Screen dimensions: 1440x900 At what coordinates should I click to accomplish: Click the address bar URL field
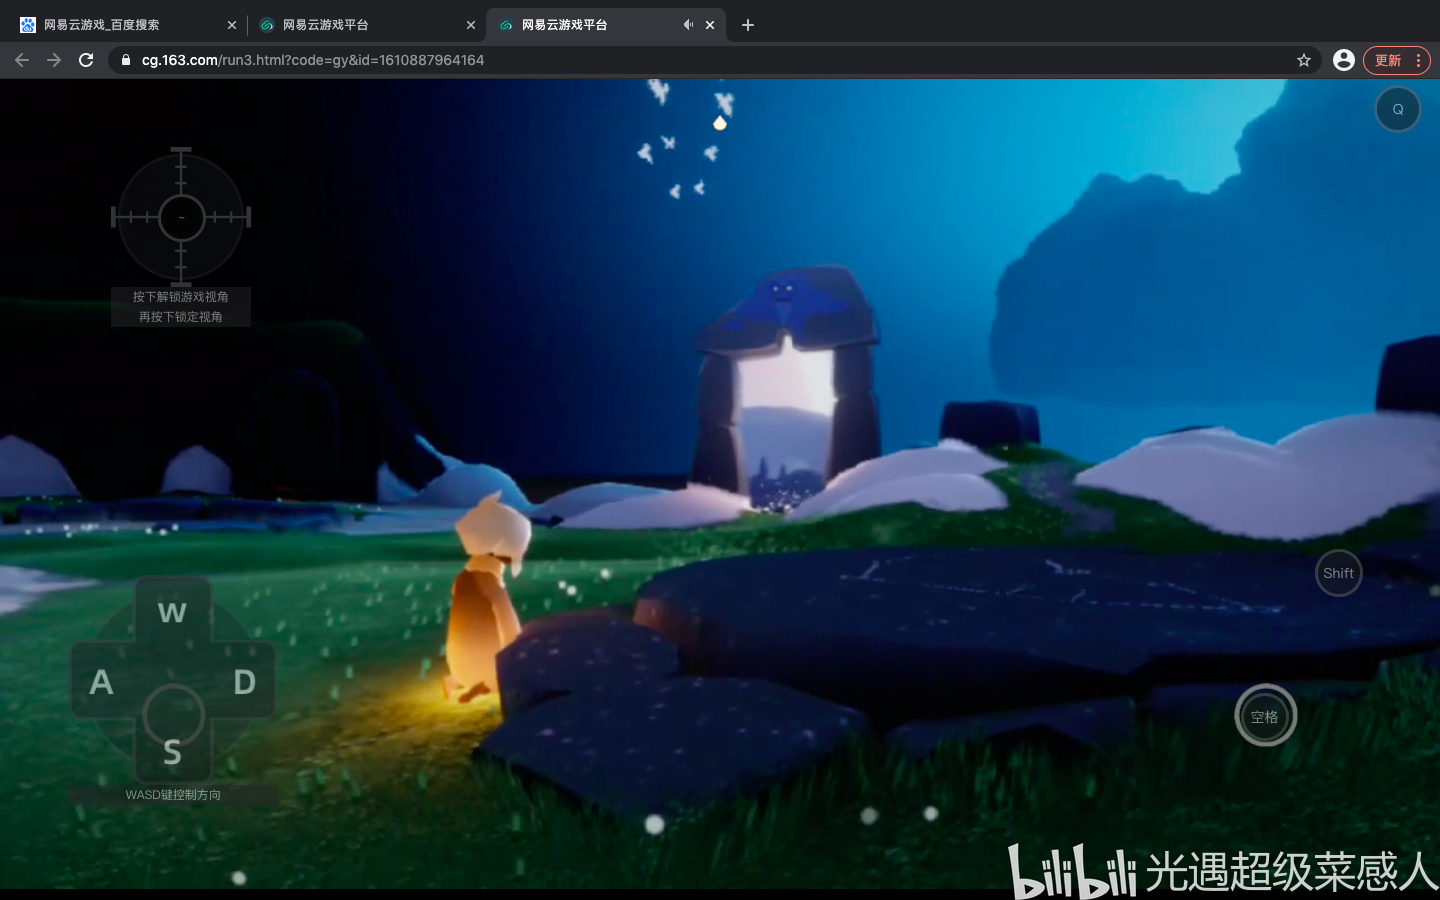click(x=715, y=60)
